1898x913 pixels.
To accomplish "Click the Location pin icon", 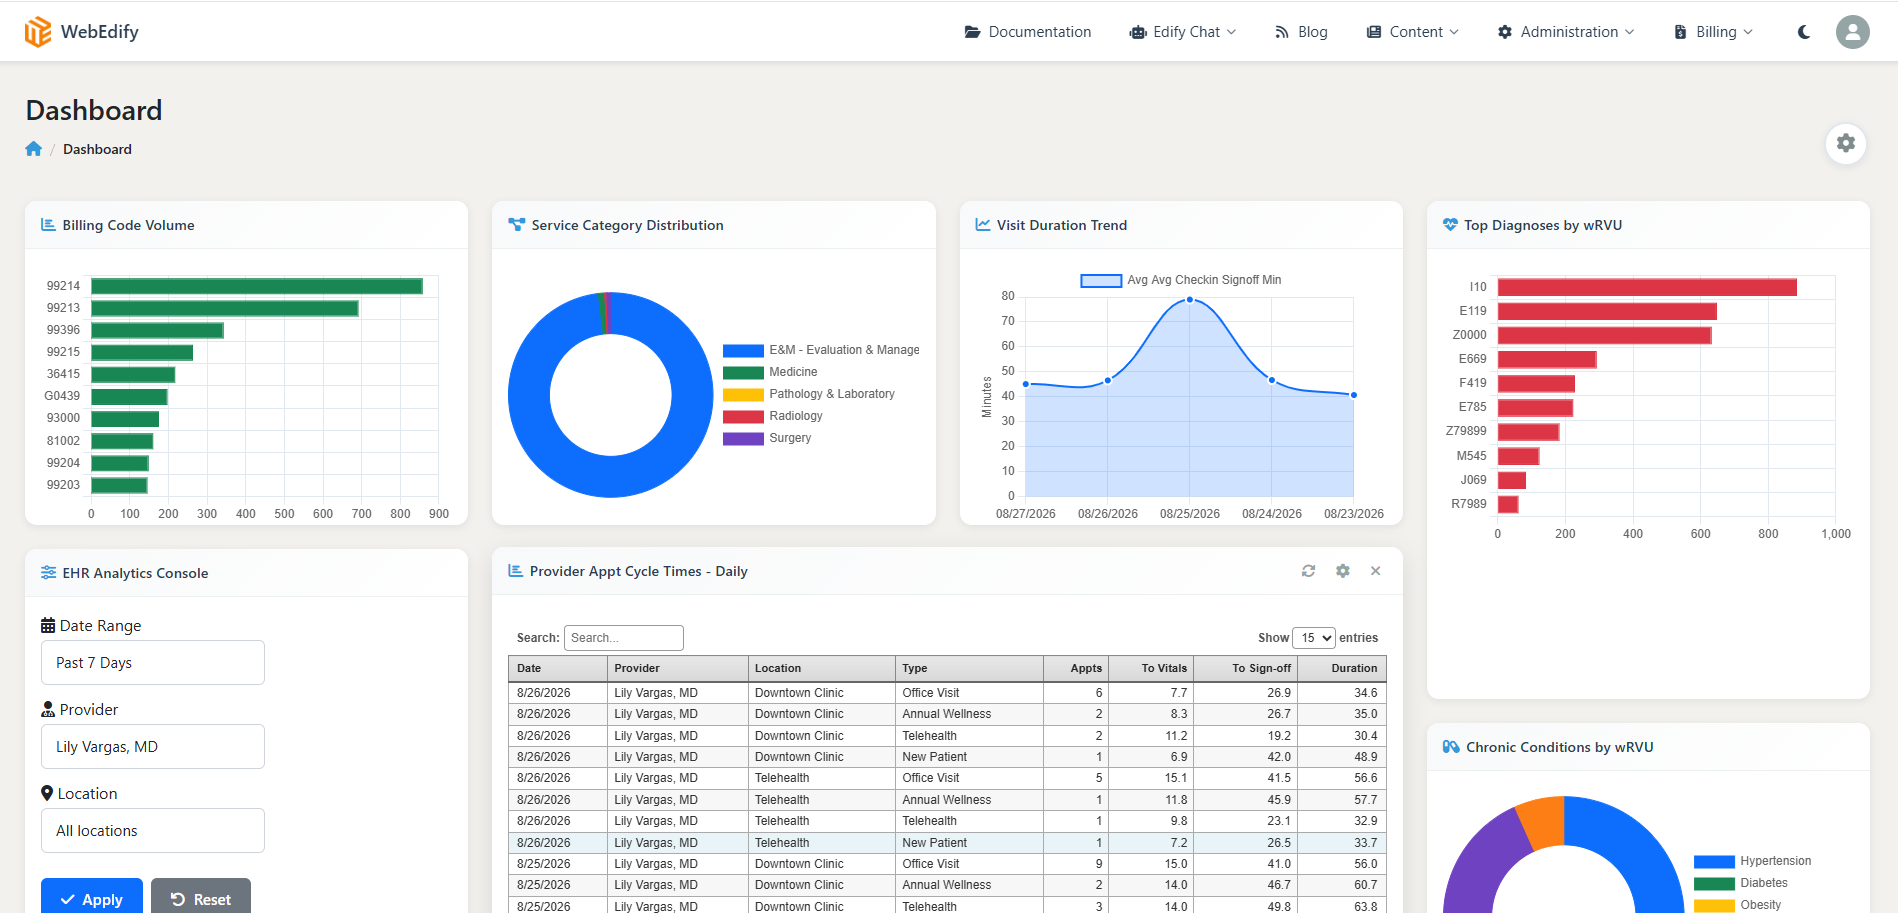I will (47, 794).
